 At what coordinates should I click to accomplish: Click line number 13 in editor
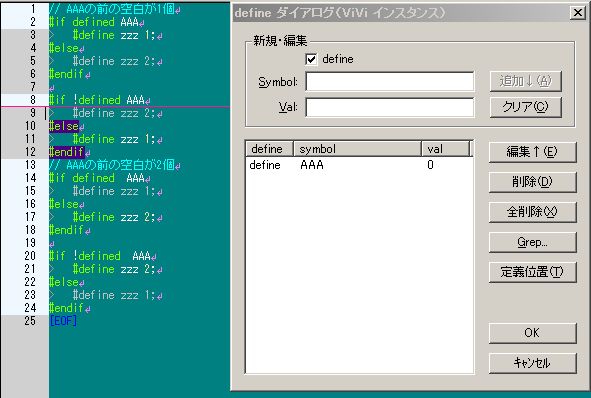tap(30, 165)
